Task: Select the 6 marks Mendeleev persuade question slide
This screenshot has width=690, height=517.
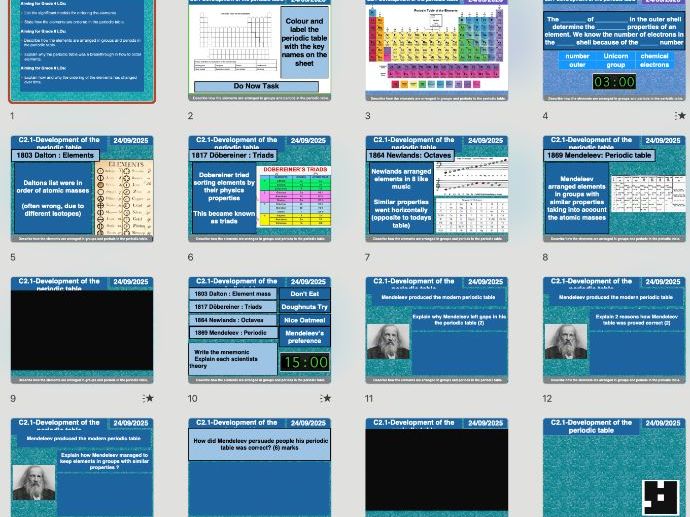Action: click(x=260, y=468)
